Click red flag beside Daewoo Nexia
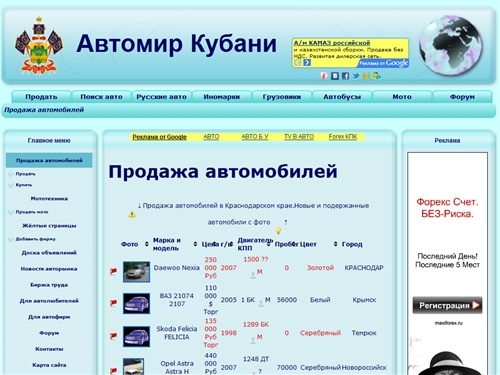This screenshot has width=500, height=375. pyautogui.click(x=113, y=271)
